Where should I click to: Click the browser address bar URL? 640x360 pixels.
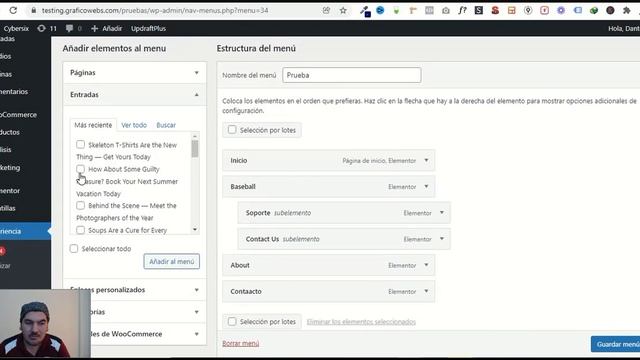[x=155, y=11]
